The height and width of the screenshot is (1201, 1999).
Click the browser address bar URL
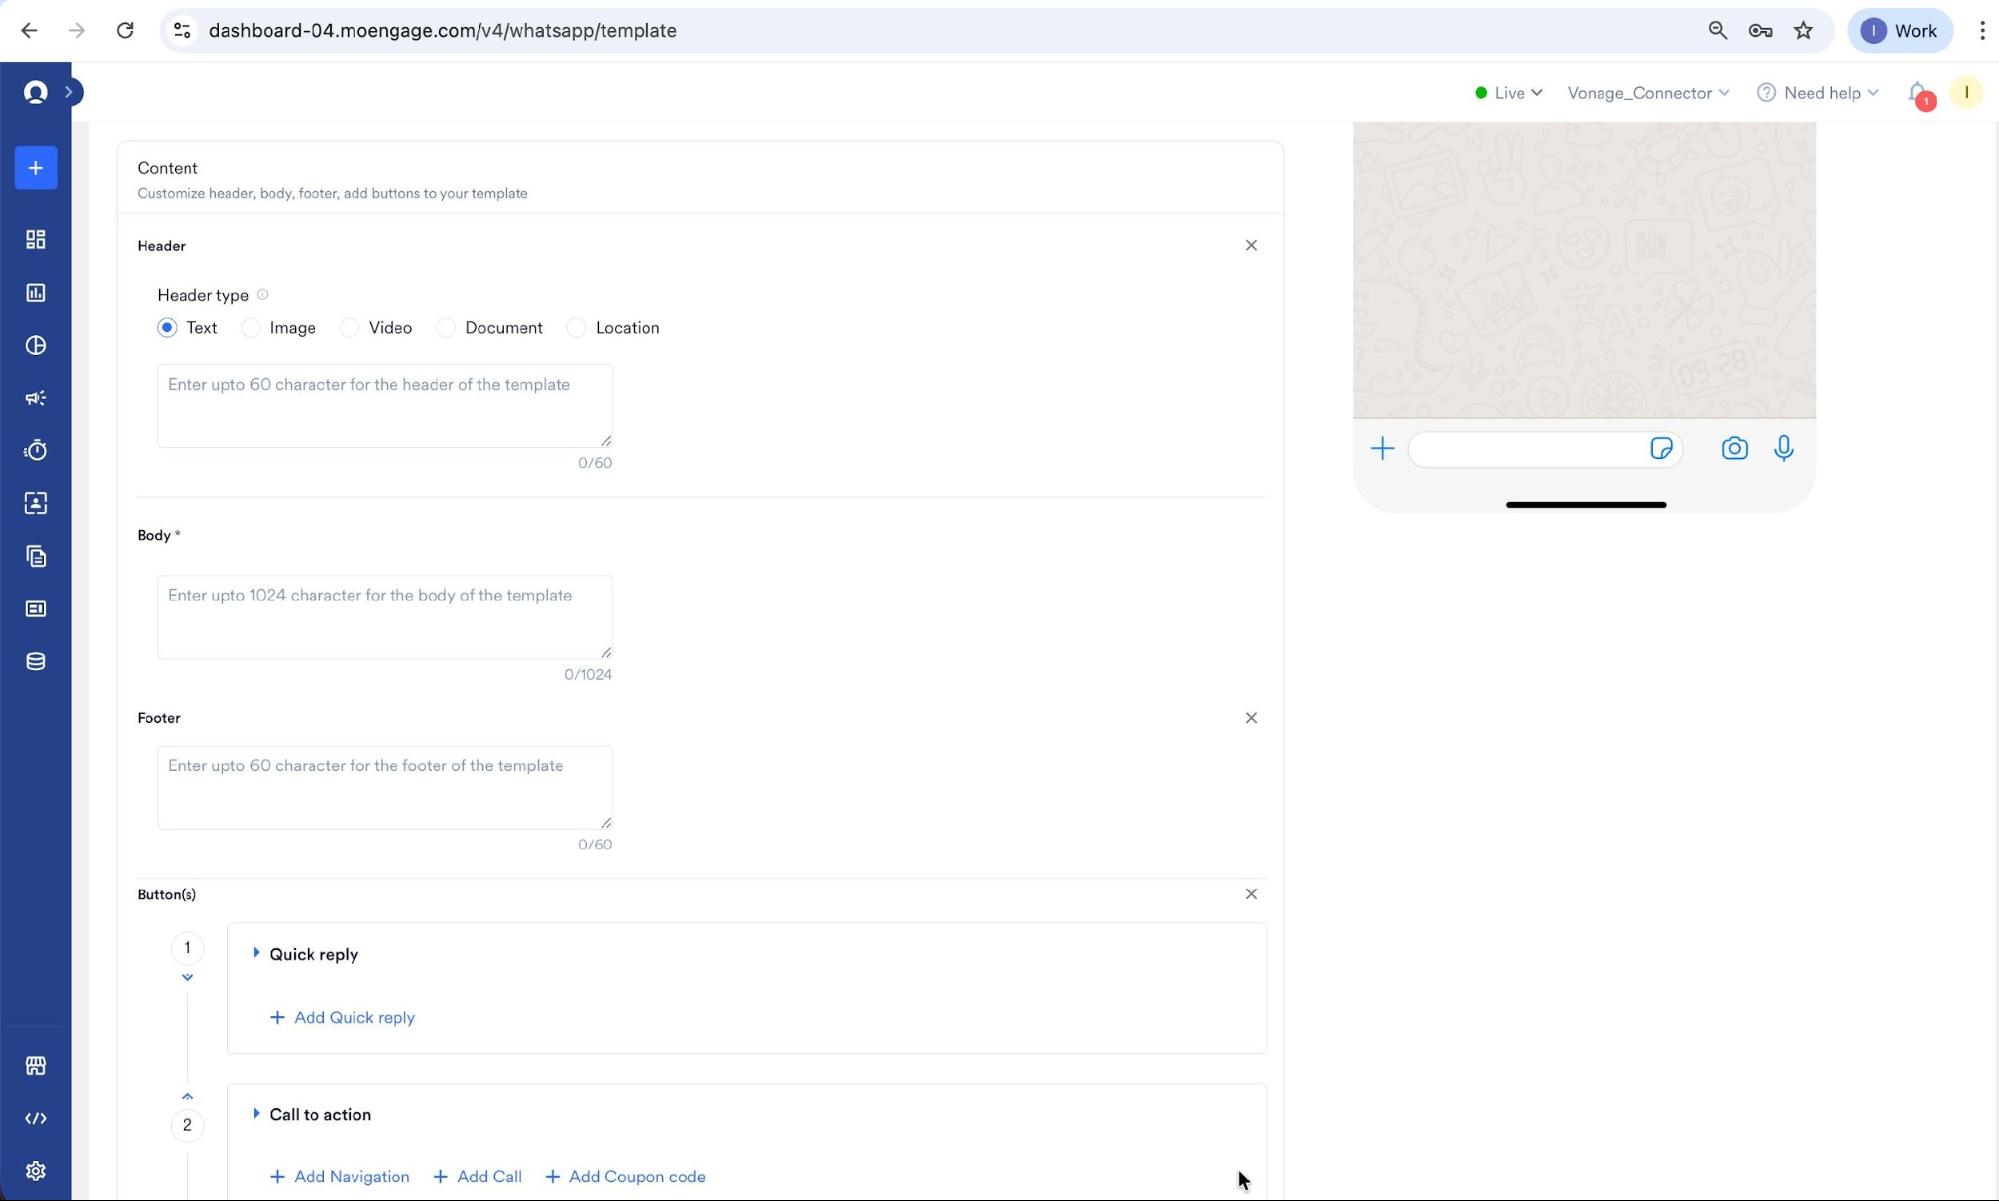pyautogui.click(x=443, y=30)
